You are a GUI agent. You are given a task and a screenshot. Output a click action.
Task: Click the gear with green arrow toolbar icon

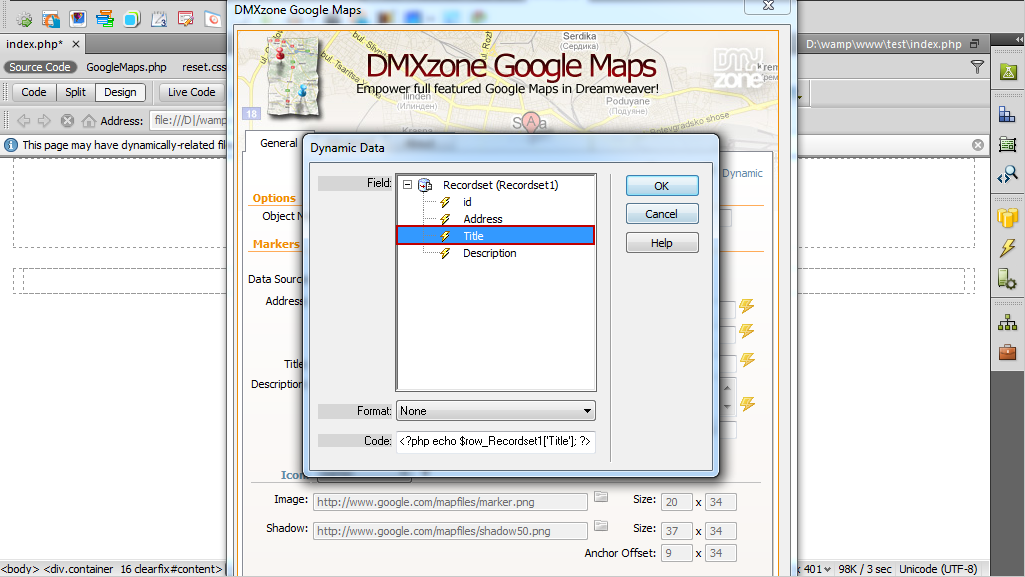coord(24,20)
